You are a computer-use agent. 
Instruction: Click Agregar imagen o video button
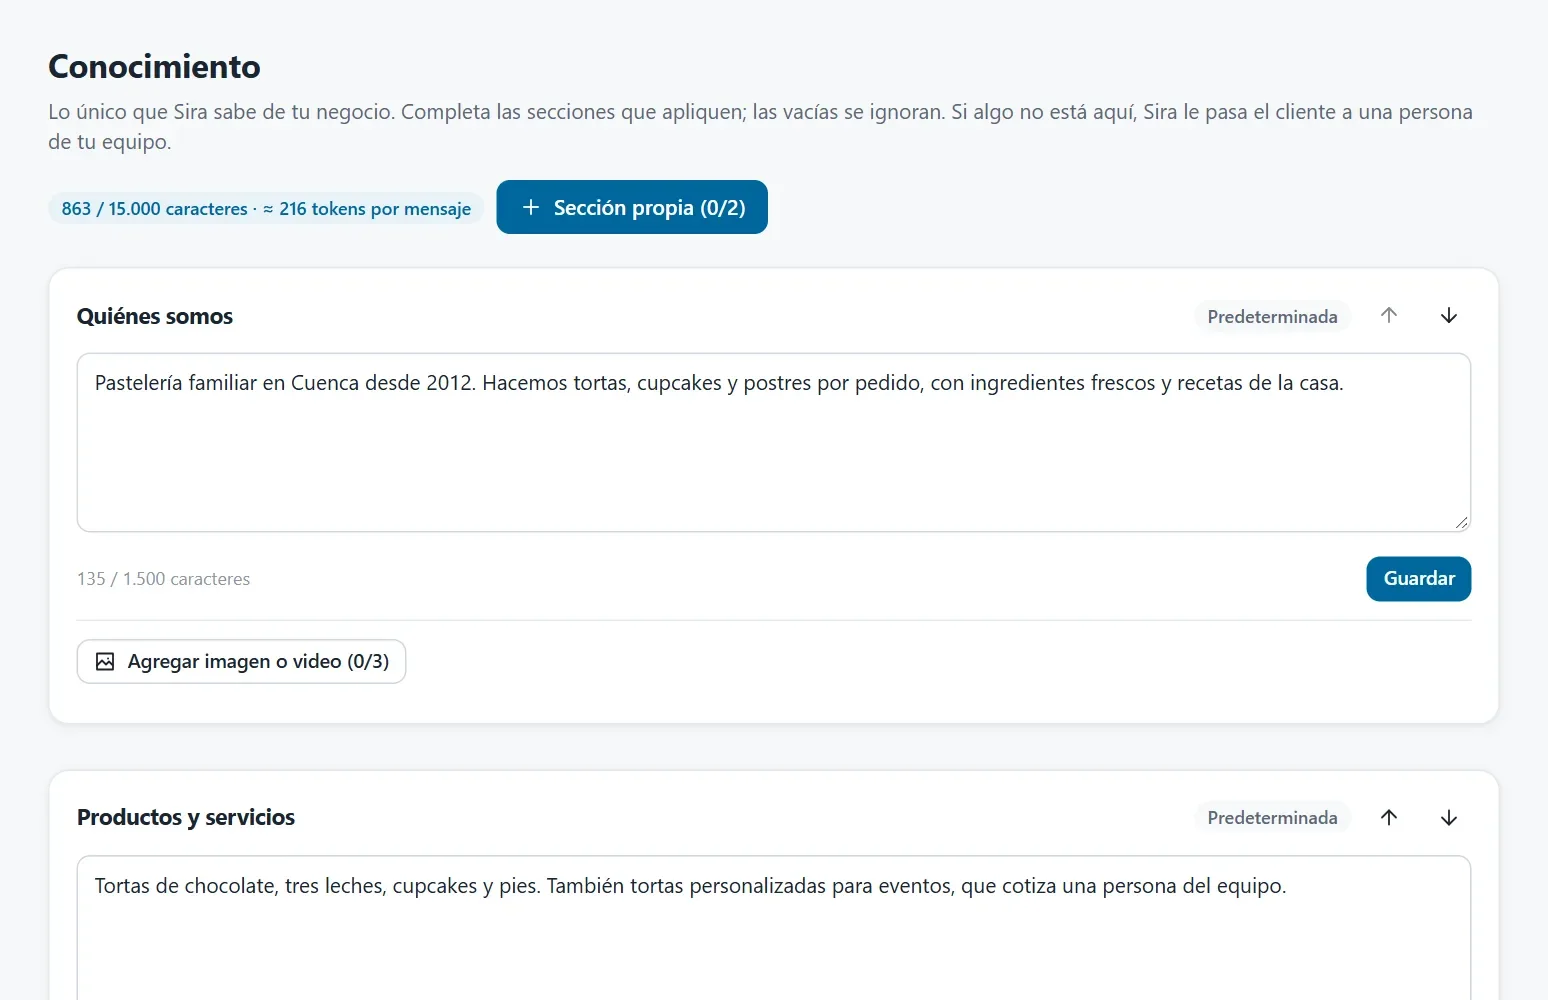click(241, 661)
